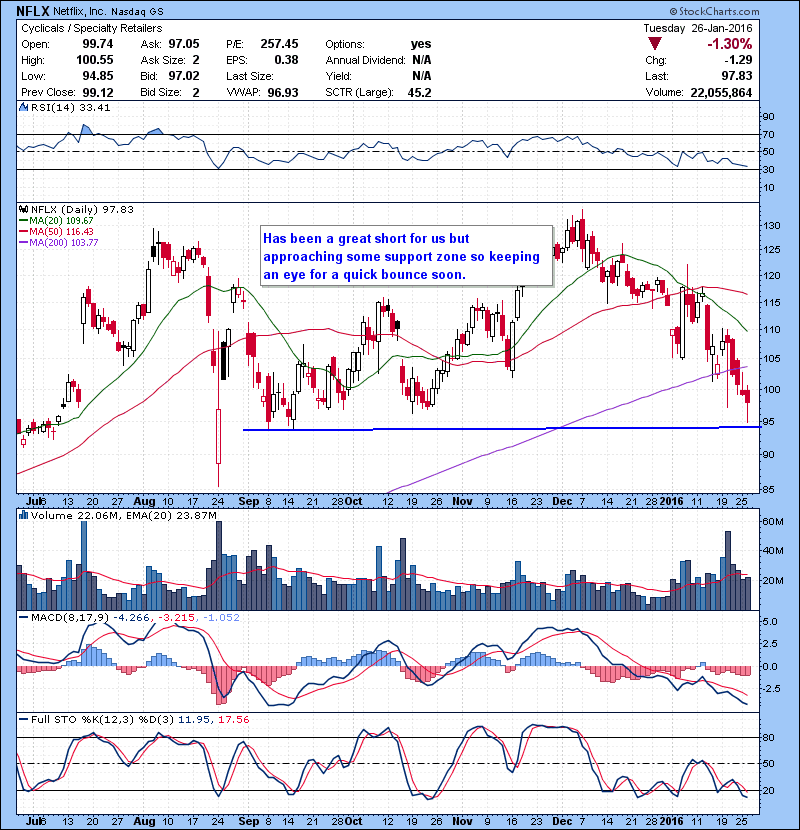This screenshot has height=830, width=800.
Task: Click the Annual Dividend N/A value
Action: [421, 60]
